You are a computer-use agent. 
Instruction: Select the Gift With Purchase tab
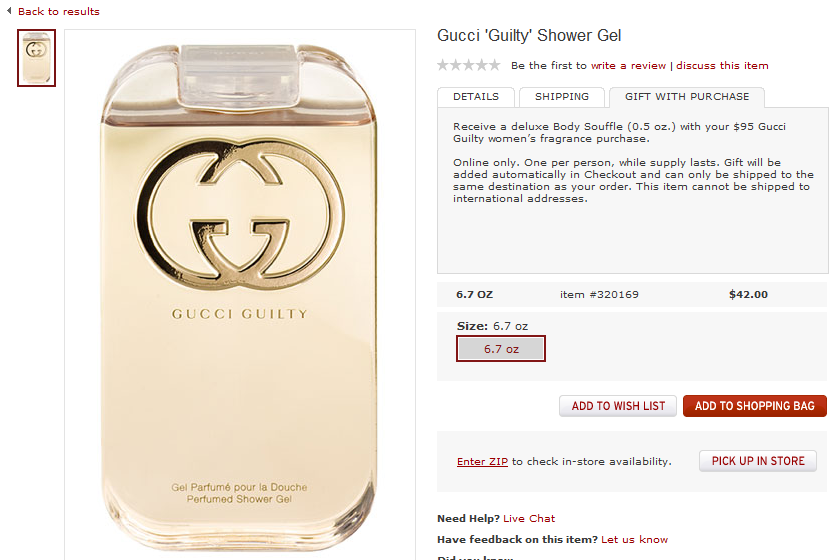(687, 97)
